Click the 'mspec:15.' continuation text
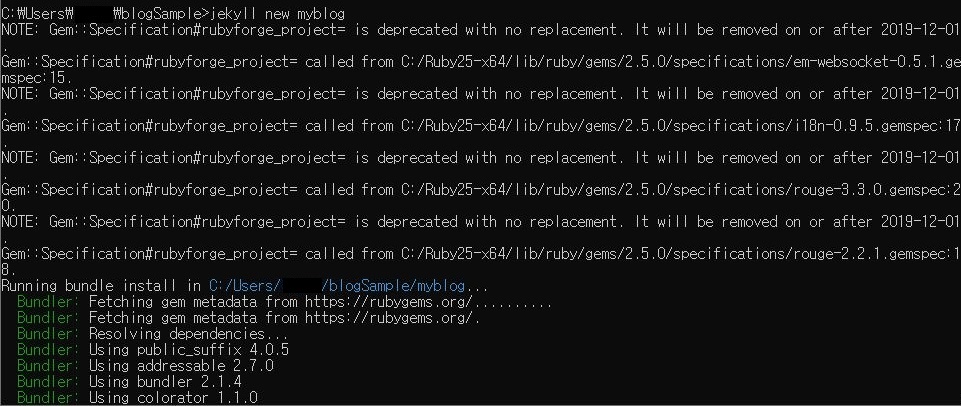This screenshot has height=406, width=961. click(x=37, y=78)
